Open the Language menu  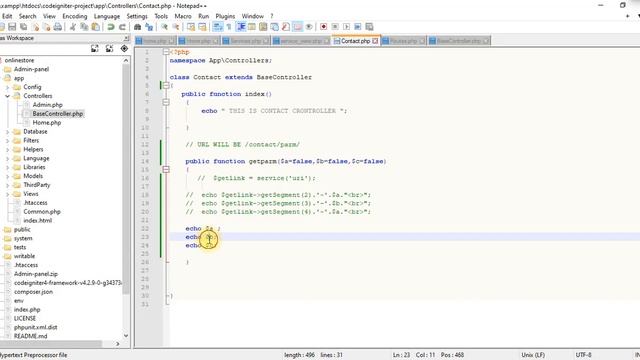coord(107,16)
